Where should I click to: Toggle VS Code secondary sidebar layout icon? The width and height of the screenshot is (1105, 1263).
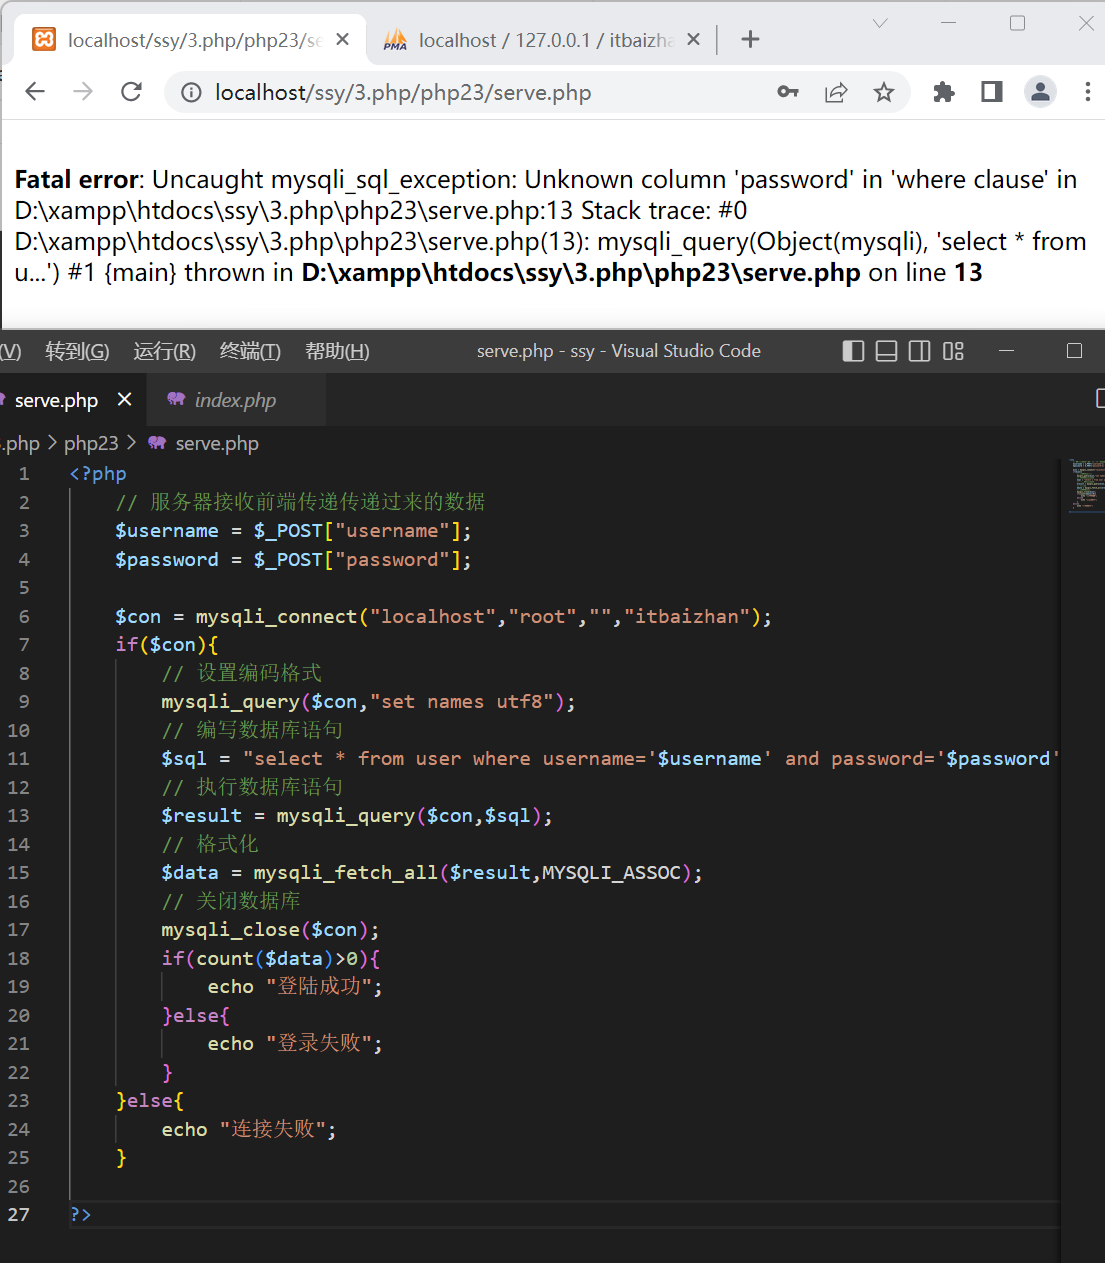click(919, 351)
